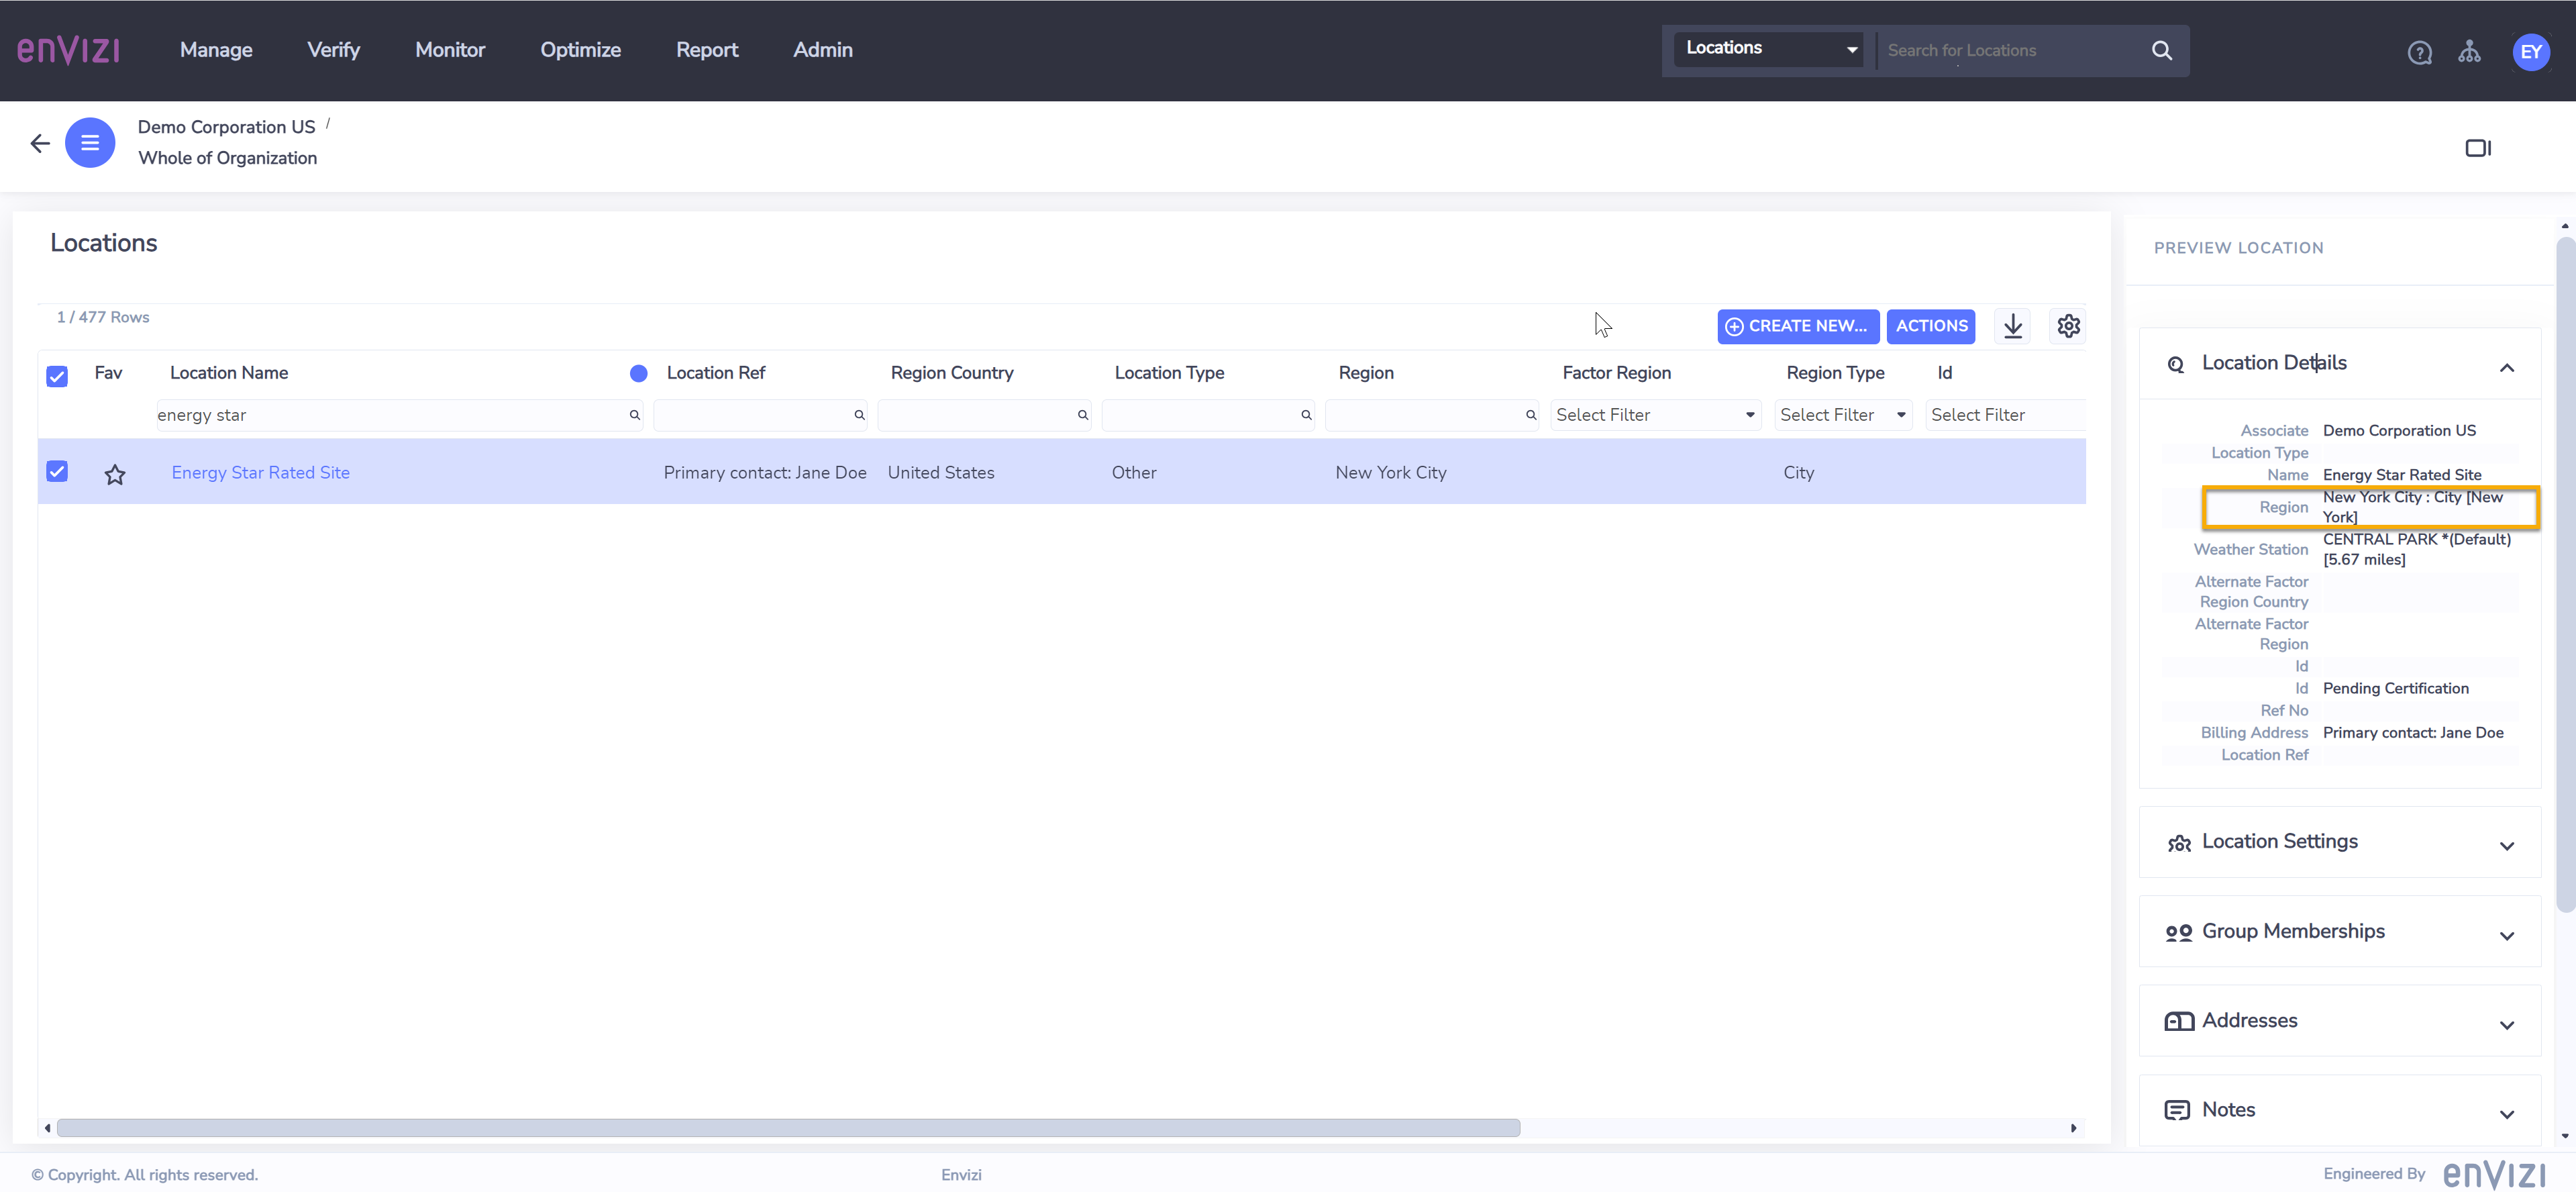Toggle the side preview panel icon
The width and height of the screenshot is (2576, 1192).
tap(2478, 148)
